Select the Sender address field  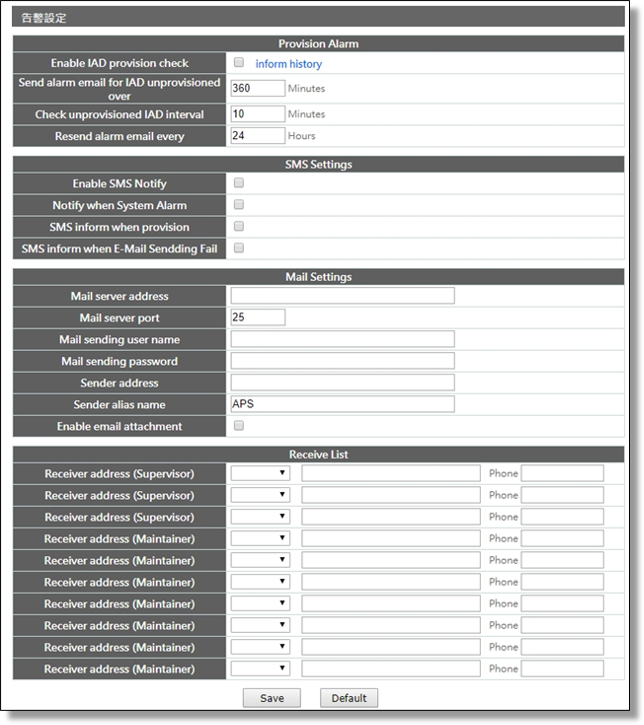(343, 382)
